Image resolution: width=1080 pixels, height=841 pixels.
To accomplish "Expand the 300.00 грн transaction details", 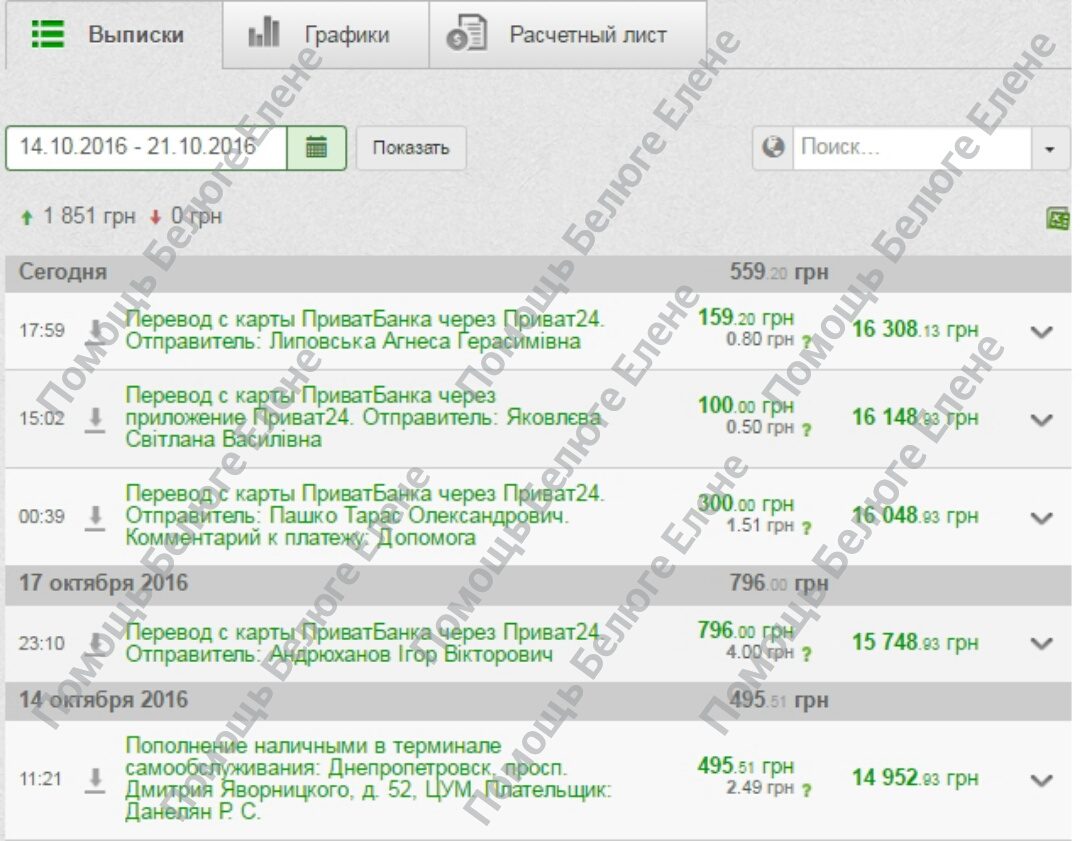I will tap(1041, 518).
